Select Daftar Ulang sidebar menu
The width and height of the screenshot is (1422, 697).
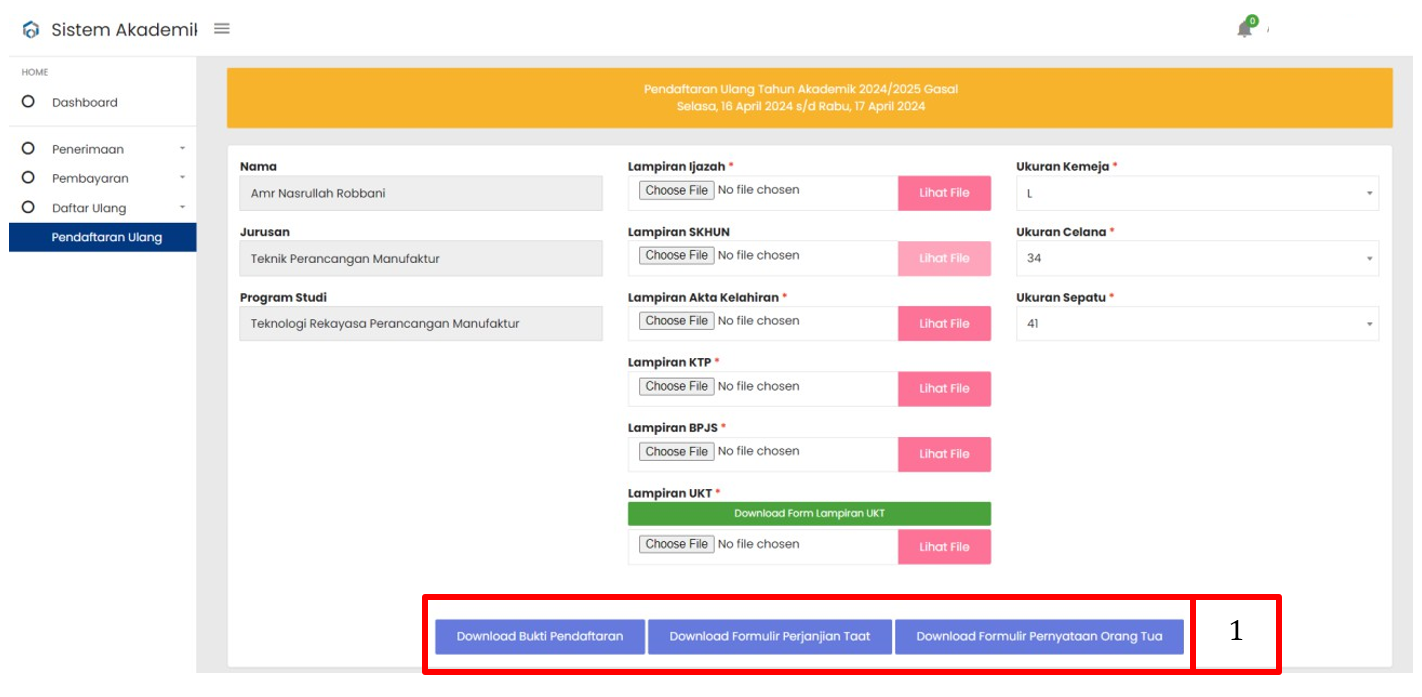point(89,208)
